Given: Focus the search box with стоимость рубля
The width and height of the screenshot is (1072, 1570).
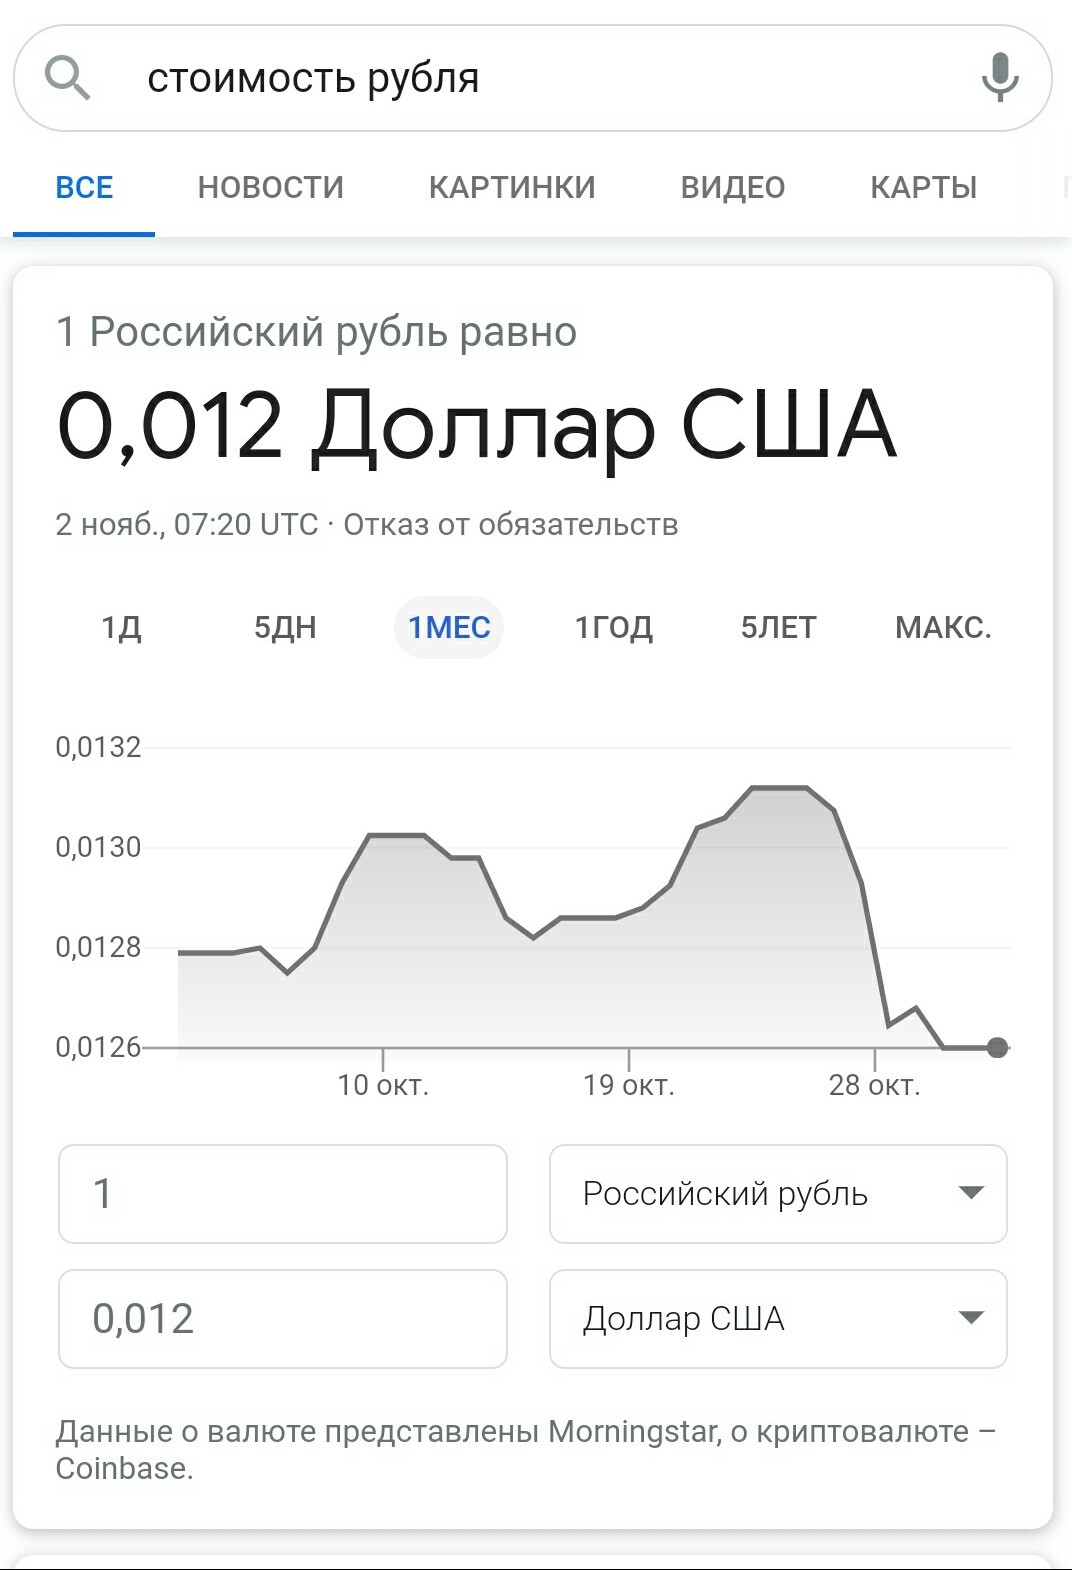Looking at the screenshot, I should (533, 78).
